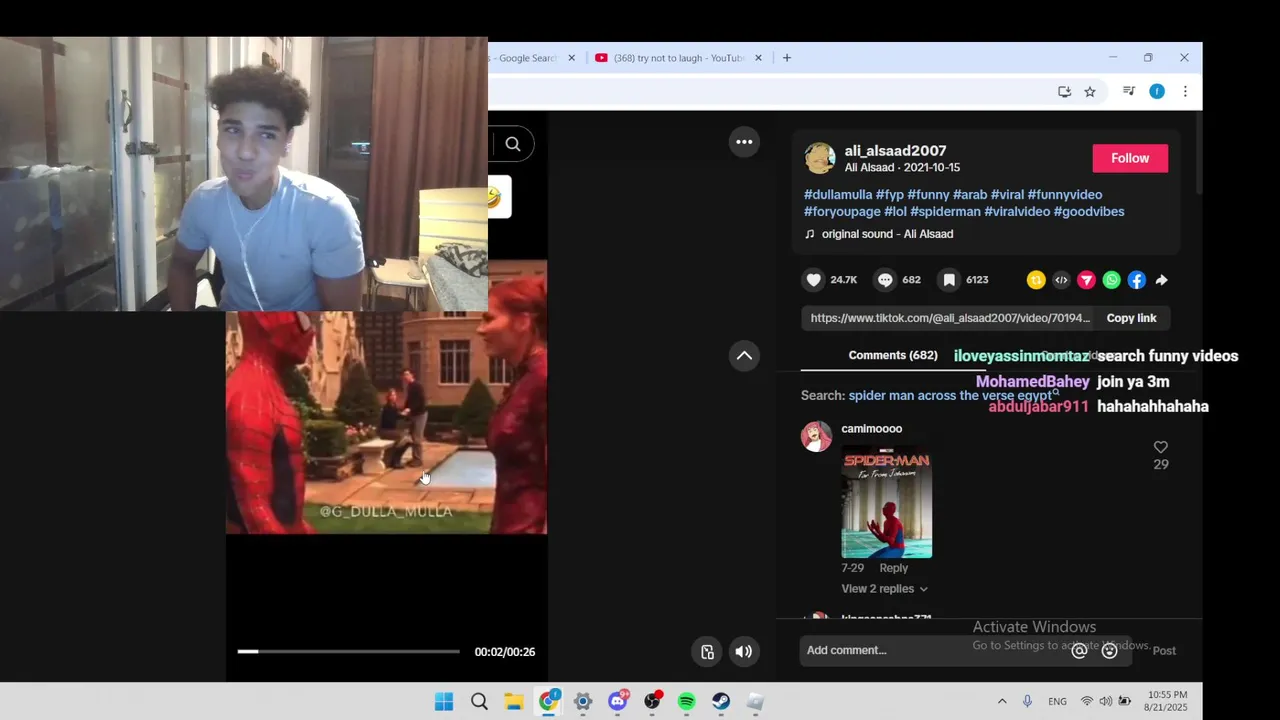Open OBS Studio from the taskbar

coord(652,702)
